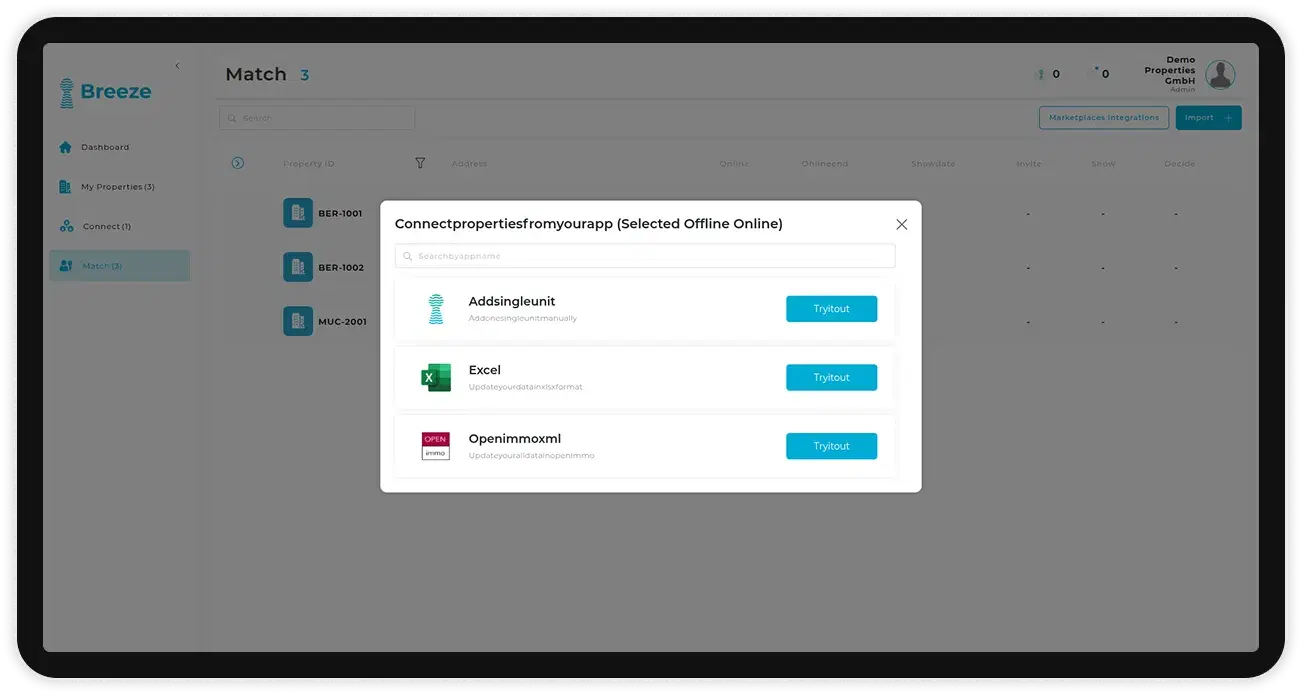The image size is (1302, 695).
Task: Click the Tryitout button for Openimmoxml
Action: pos(831,446)
